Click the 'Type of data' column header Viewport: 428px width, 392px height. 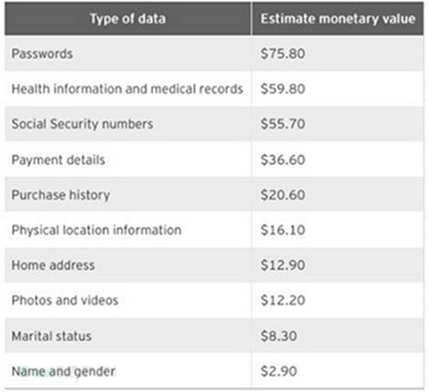coord(128,19)
